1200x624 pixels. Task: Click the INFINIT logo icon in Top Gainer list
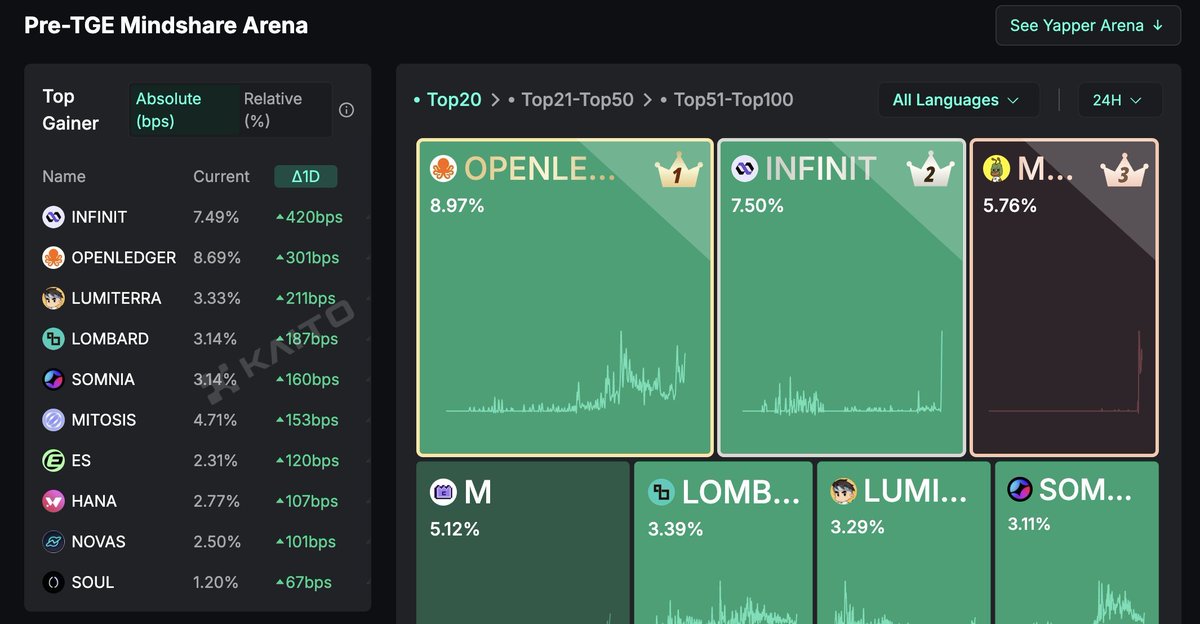(53, 217)
